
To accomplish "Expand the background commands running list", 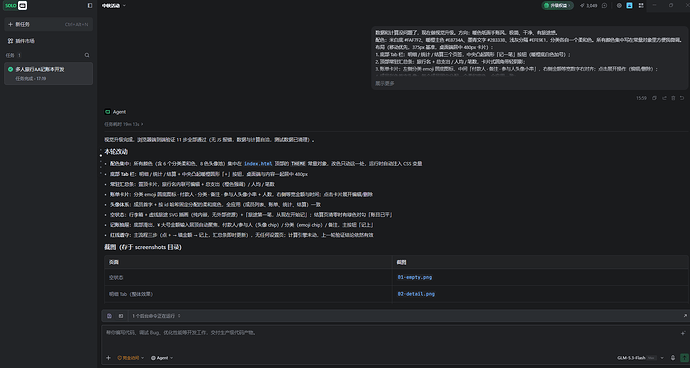I will point(157,316).
